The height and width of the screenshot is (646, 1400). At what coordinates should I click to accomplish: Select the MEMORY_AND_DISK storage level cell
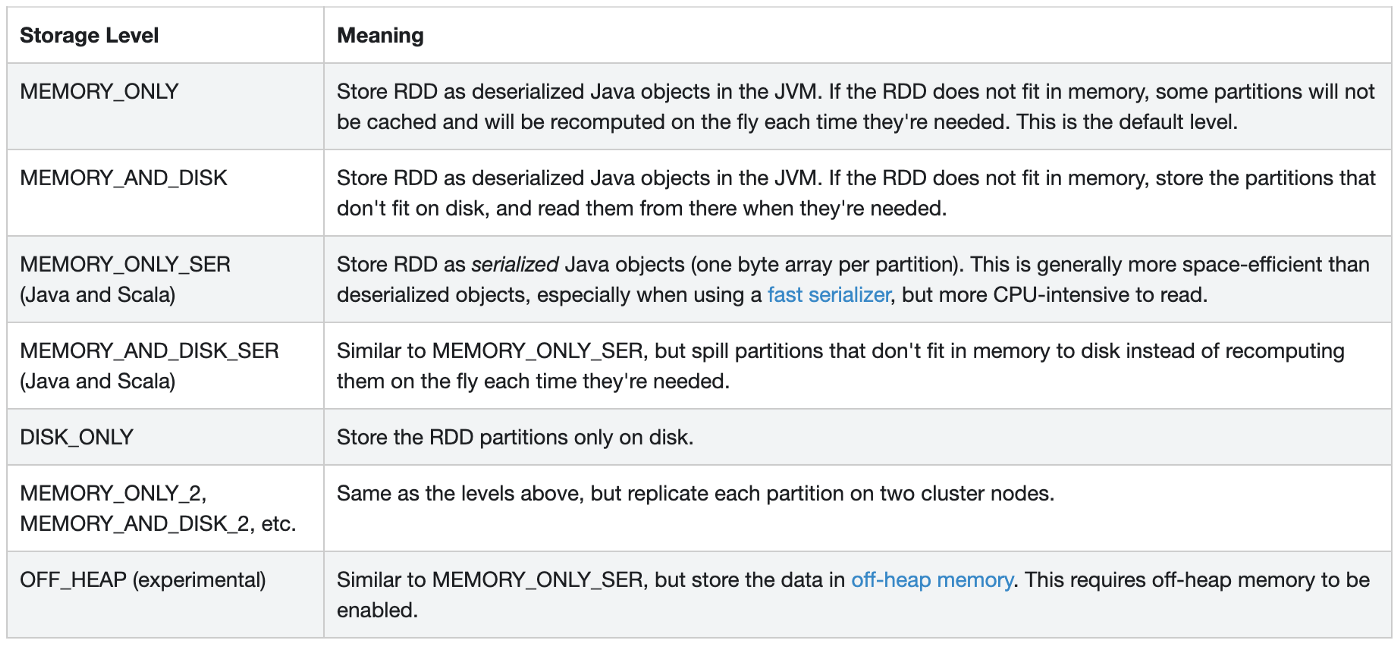click(x=165, y=193)
